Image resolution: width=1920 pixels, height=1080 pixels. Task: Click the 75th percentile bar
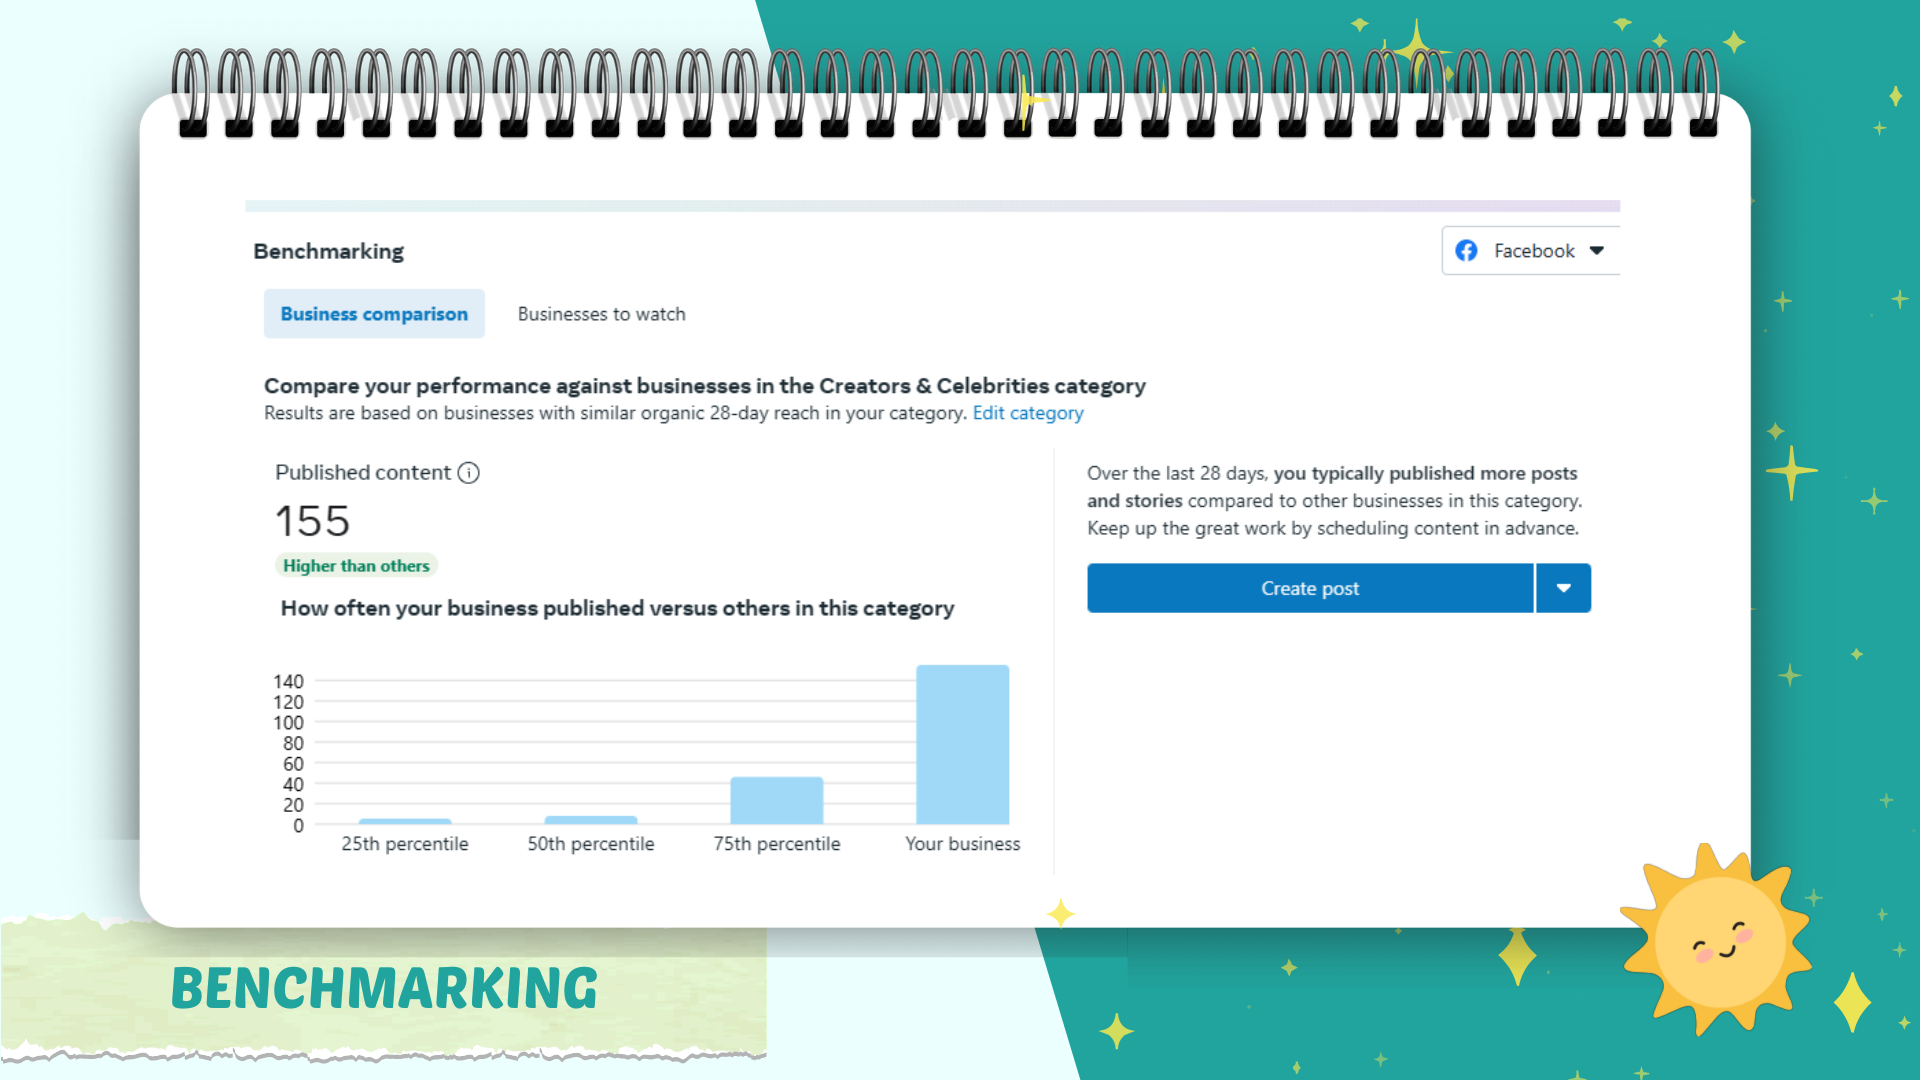click(776, 801)
